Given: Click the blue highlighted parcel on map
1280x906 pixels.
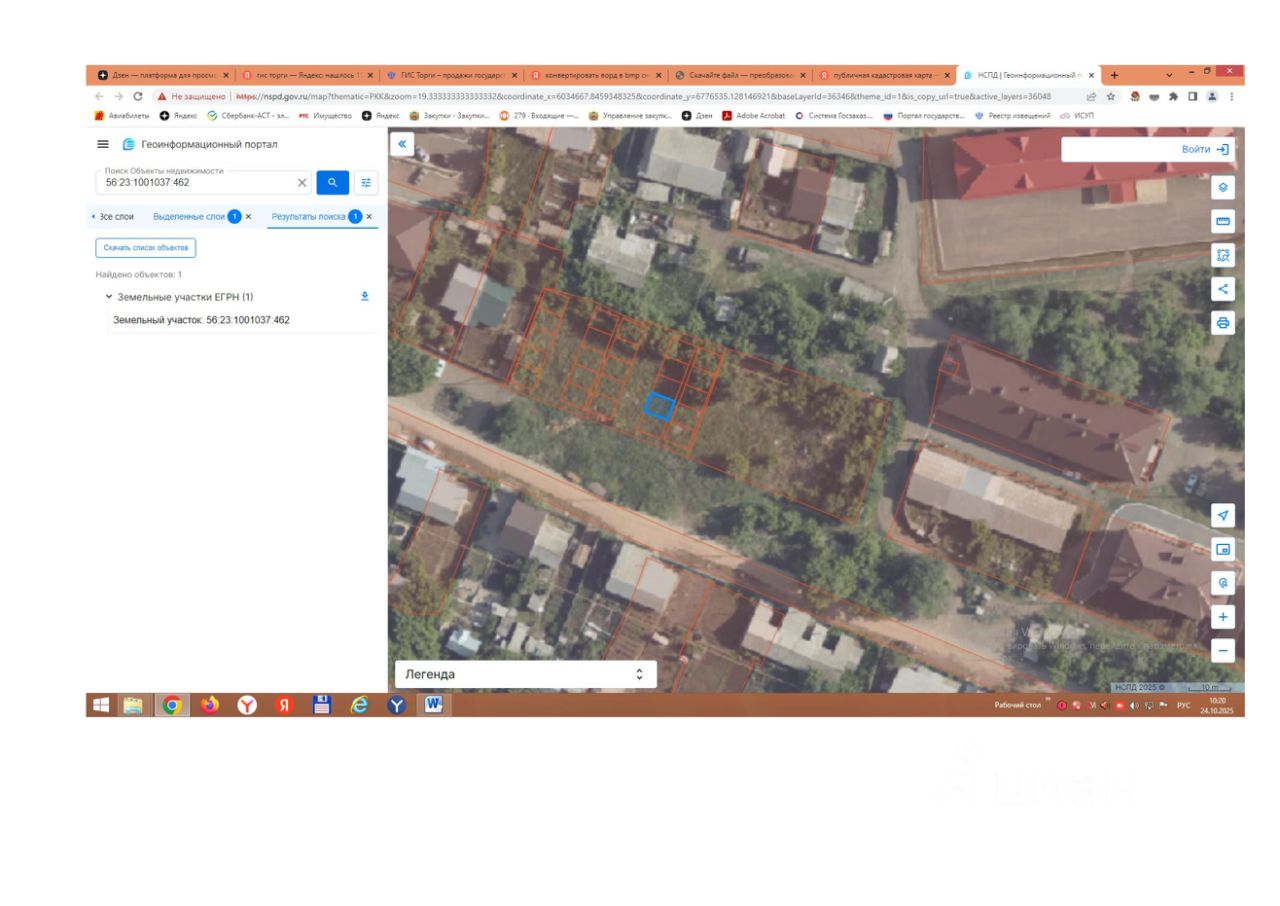Looking at the screenshot, I should (659, 406).
